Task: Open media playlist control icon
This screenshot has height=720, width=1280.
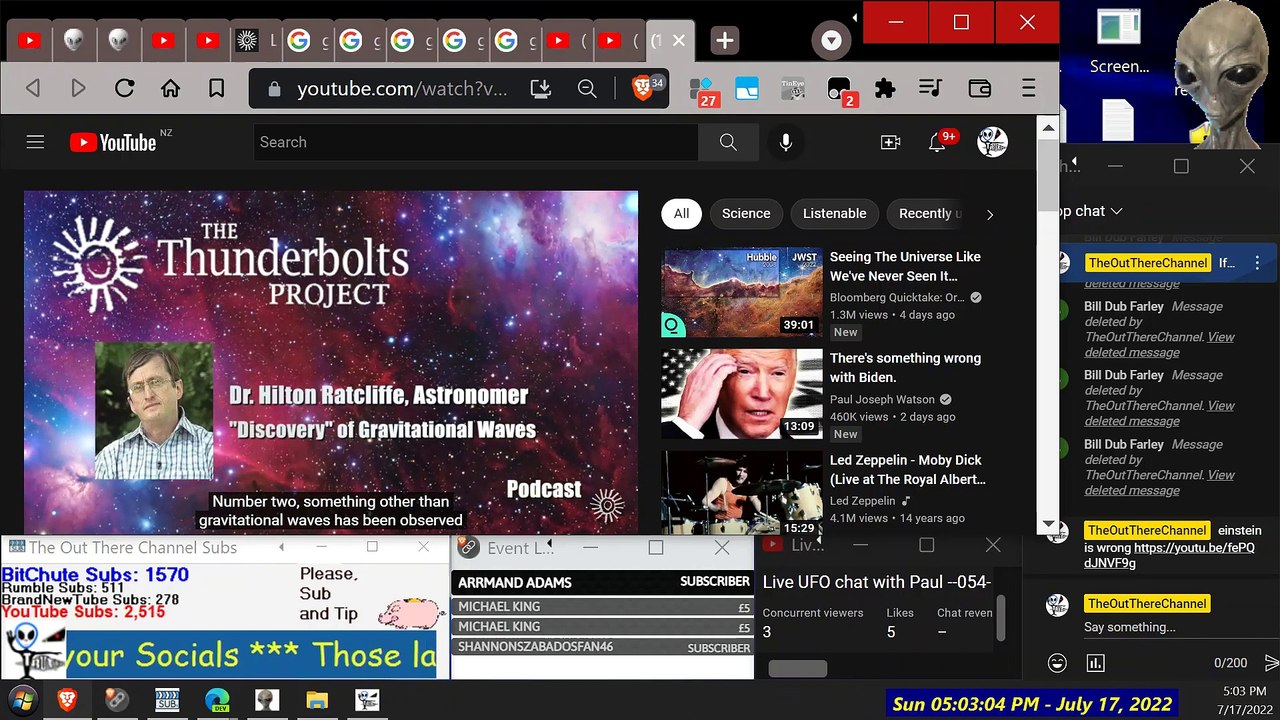Action: (x=930, y=89)
